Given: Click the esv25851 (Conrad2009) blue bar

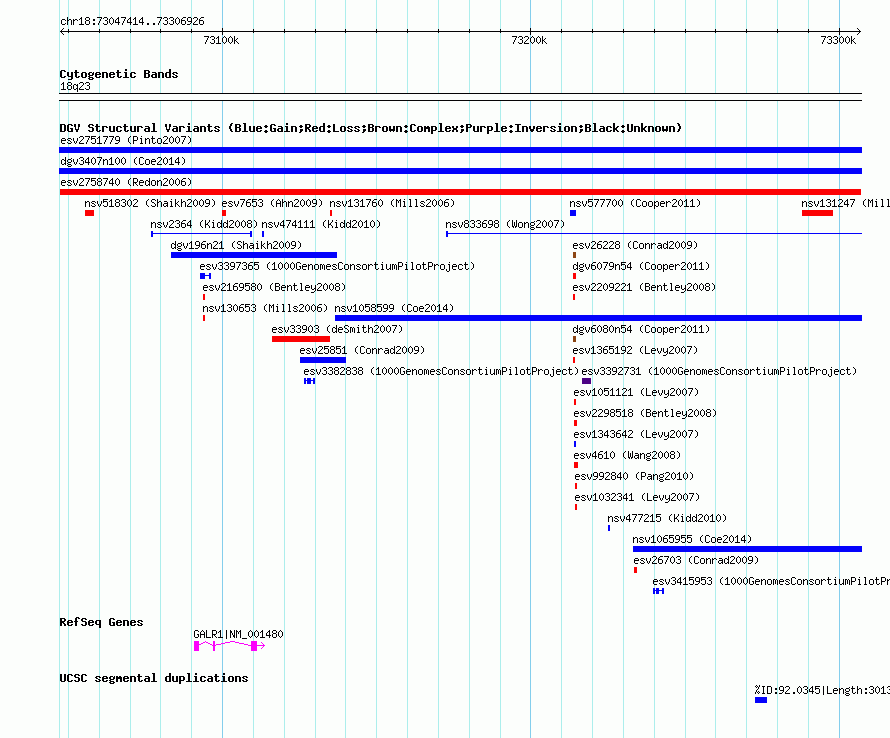Looking at the screenshot, I should (323, 360).
